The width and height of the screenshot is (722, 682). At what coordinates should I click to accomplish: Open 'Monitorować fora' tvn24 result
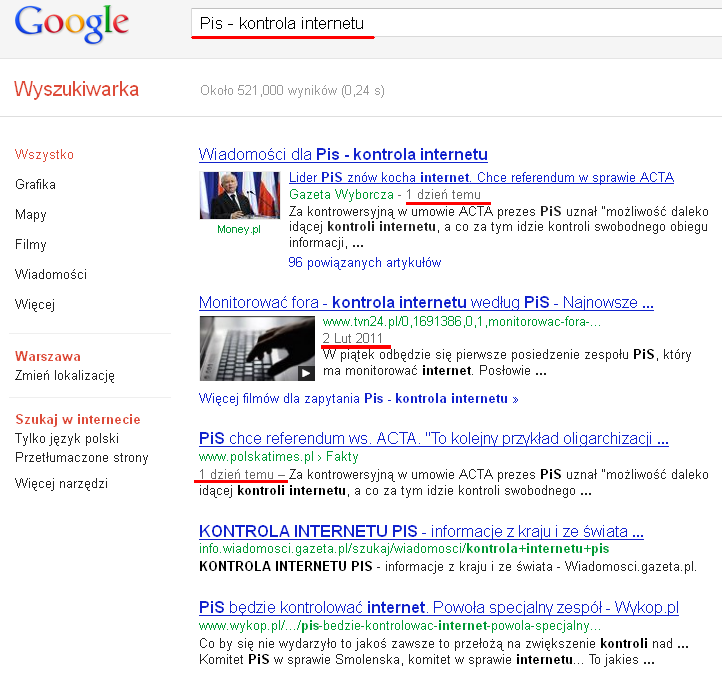click(426, 303)
